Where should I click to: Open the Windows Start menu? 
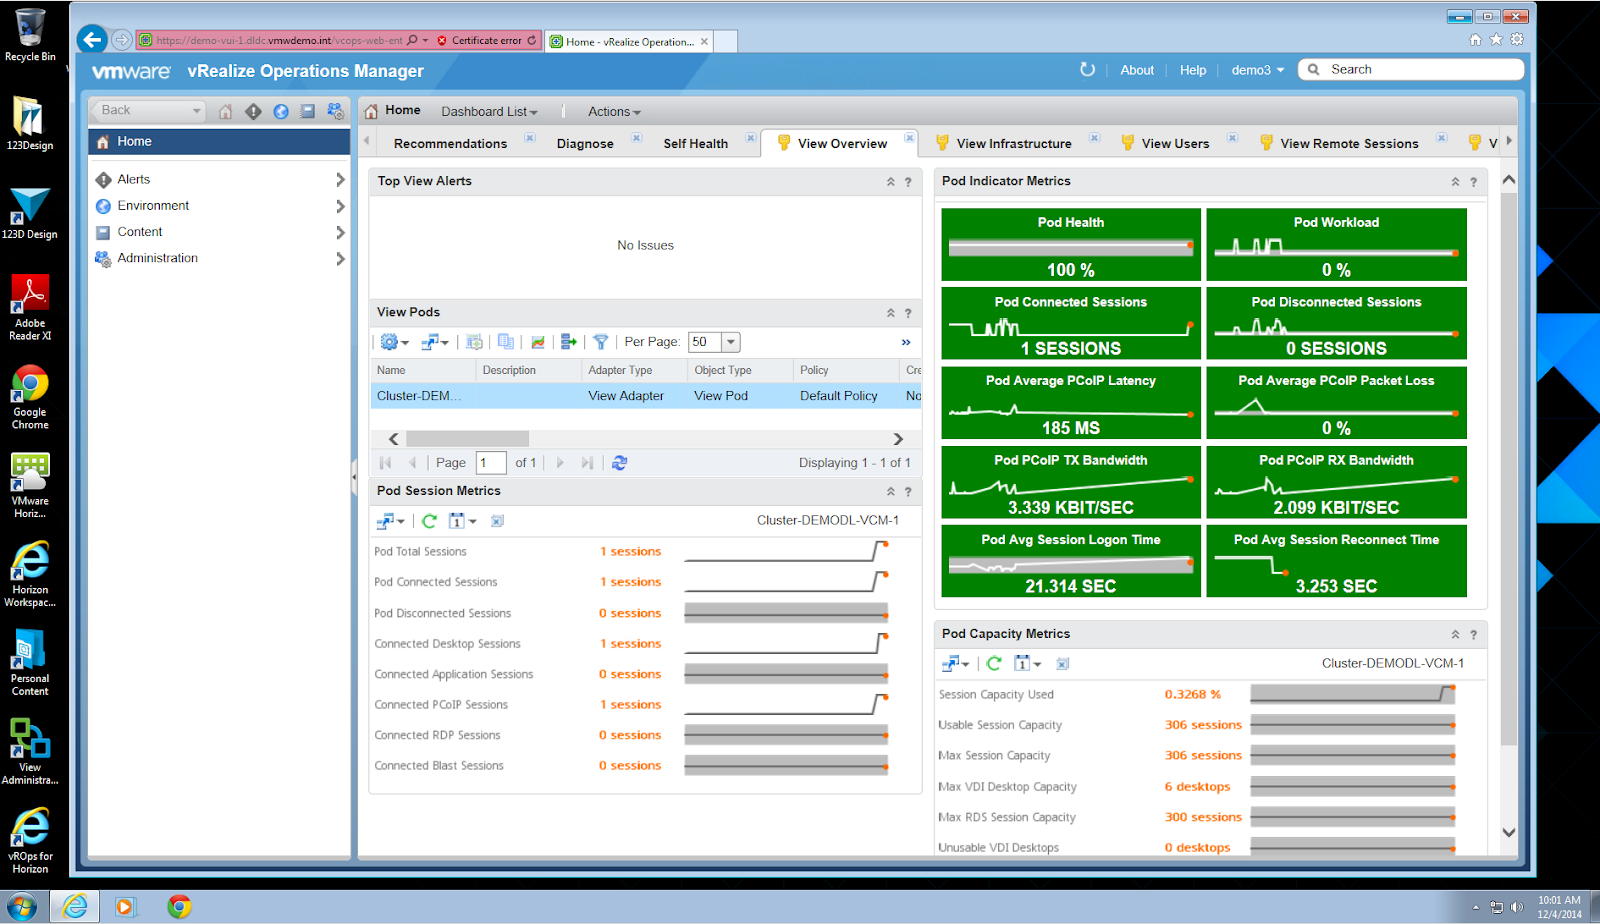[x=21, y=907]
